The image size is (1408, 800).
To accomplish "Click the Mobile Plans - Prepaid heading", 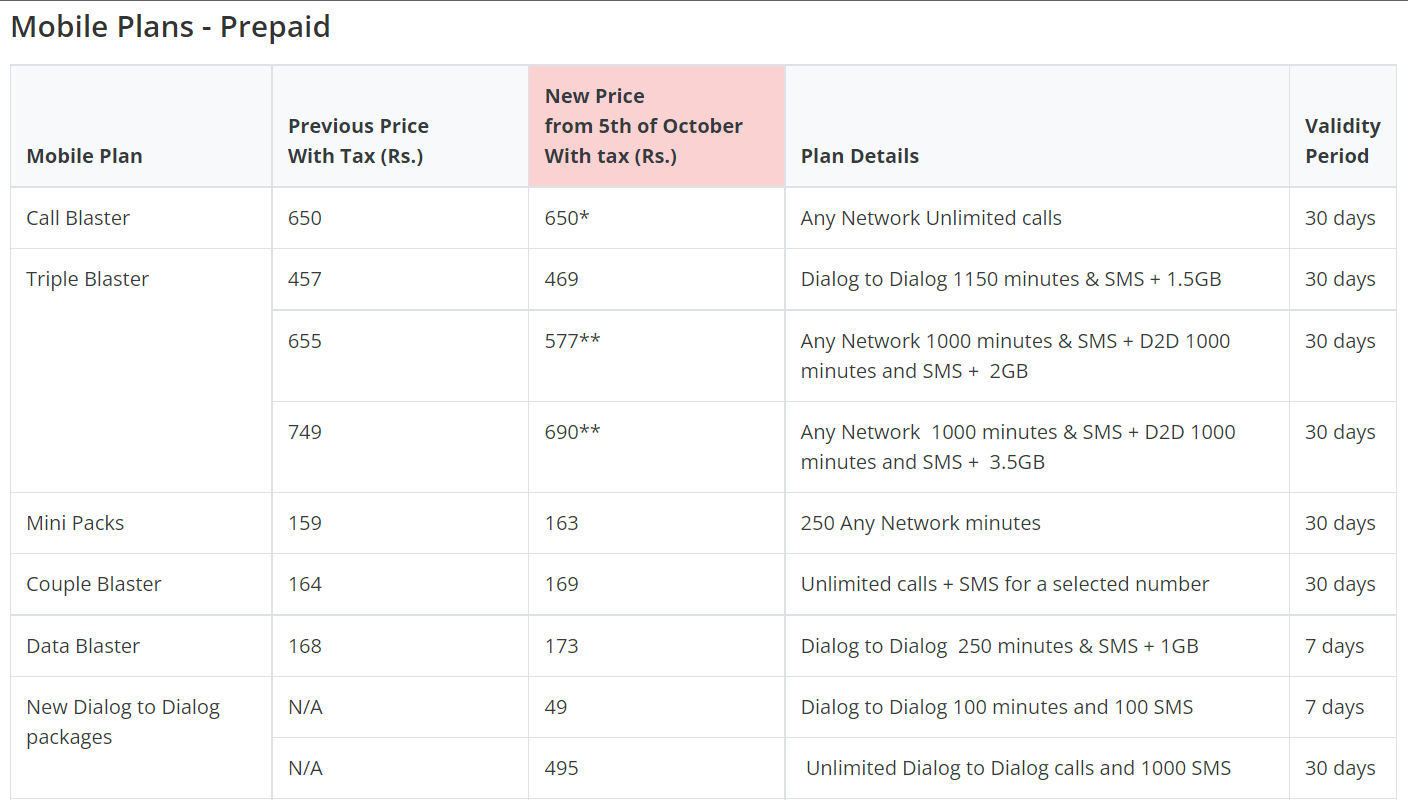I will coord(170,27).
